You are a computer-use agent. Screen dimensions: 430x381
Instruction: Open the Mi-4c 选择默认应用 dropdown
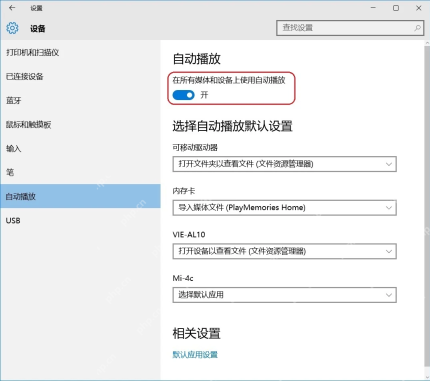284,295
